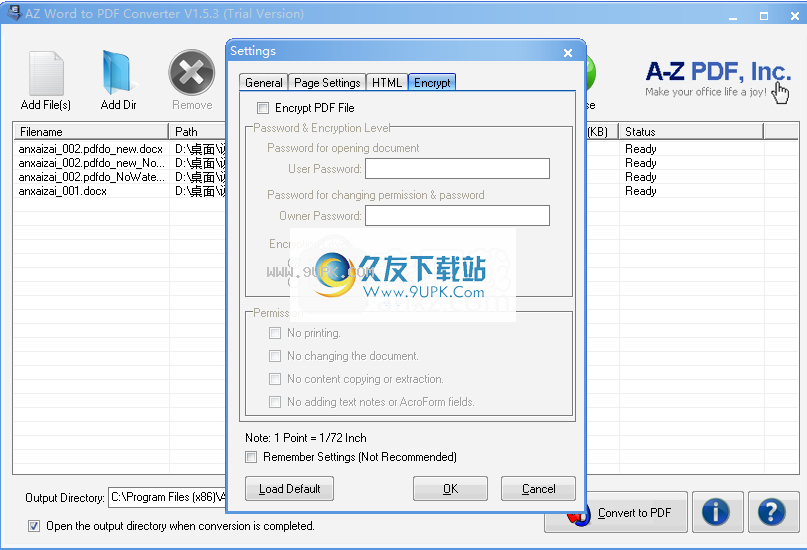Click the User Password input field
The image size is (807, 550).
[457, 169]
